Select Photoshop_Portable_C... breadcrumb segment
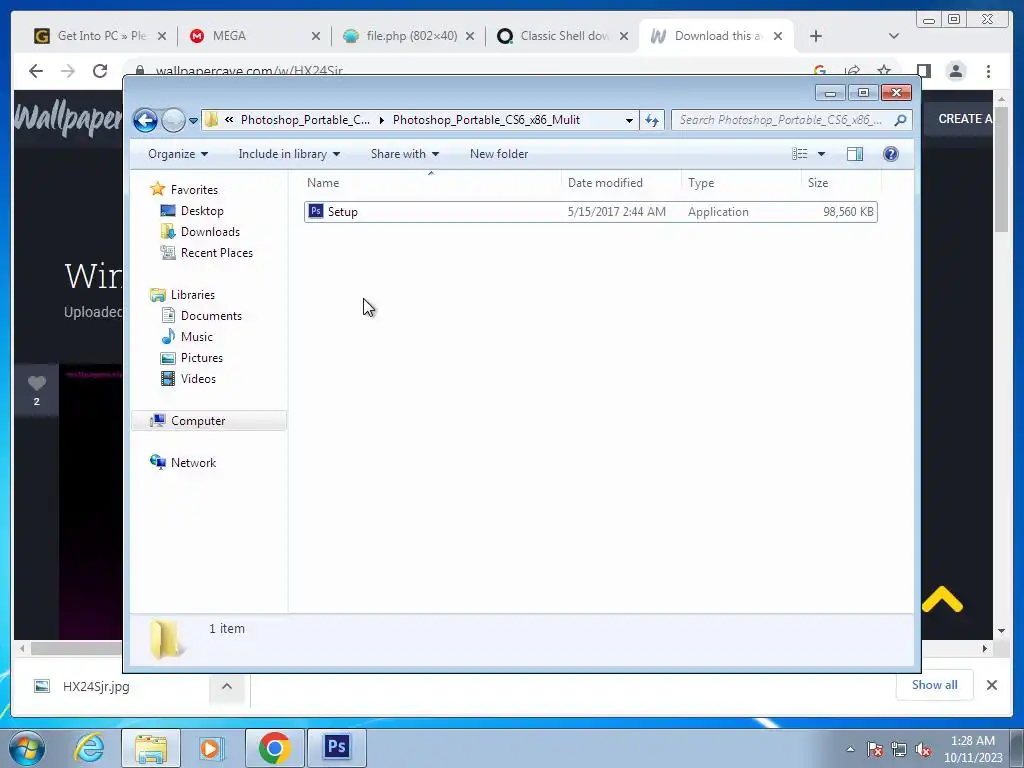 tap(305, 120)
